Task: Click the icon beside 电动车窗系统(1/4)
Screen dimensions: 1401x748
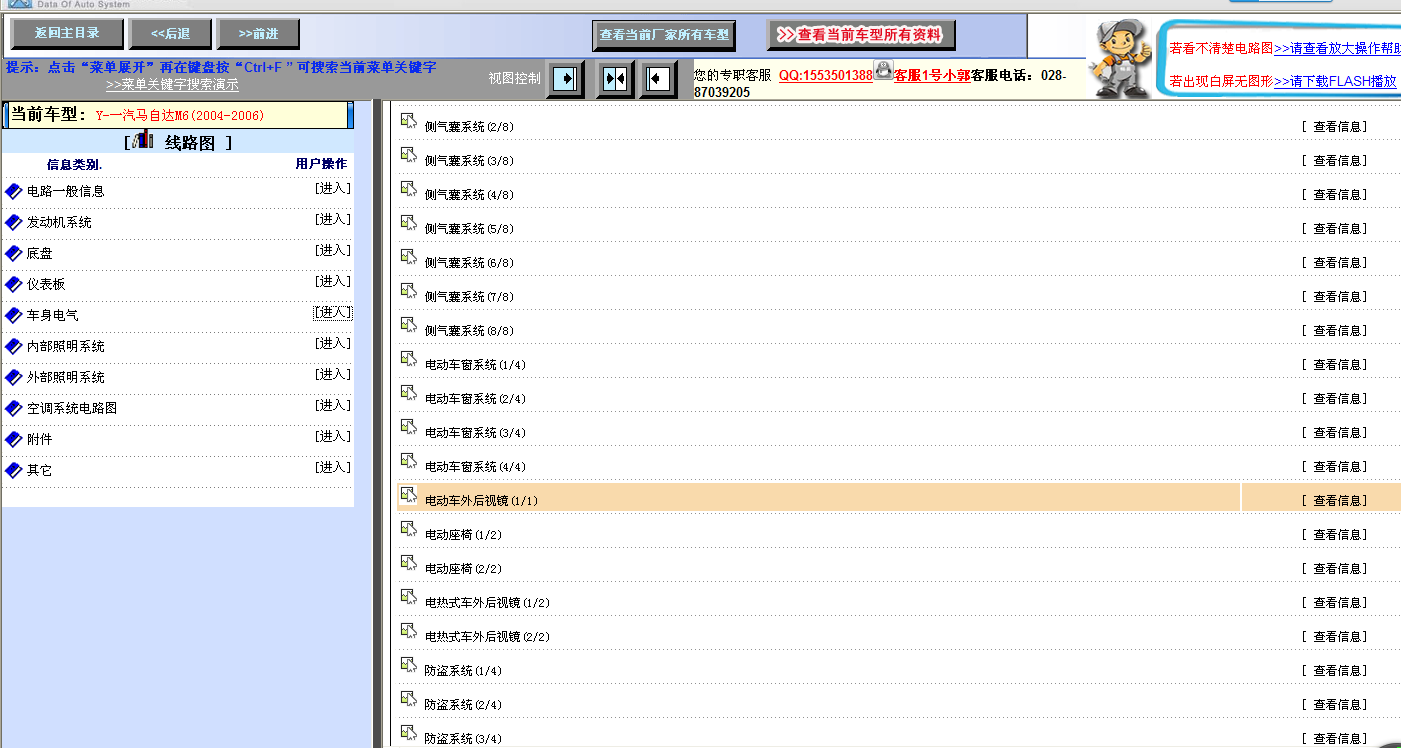Action: coord(408,359)
